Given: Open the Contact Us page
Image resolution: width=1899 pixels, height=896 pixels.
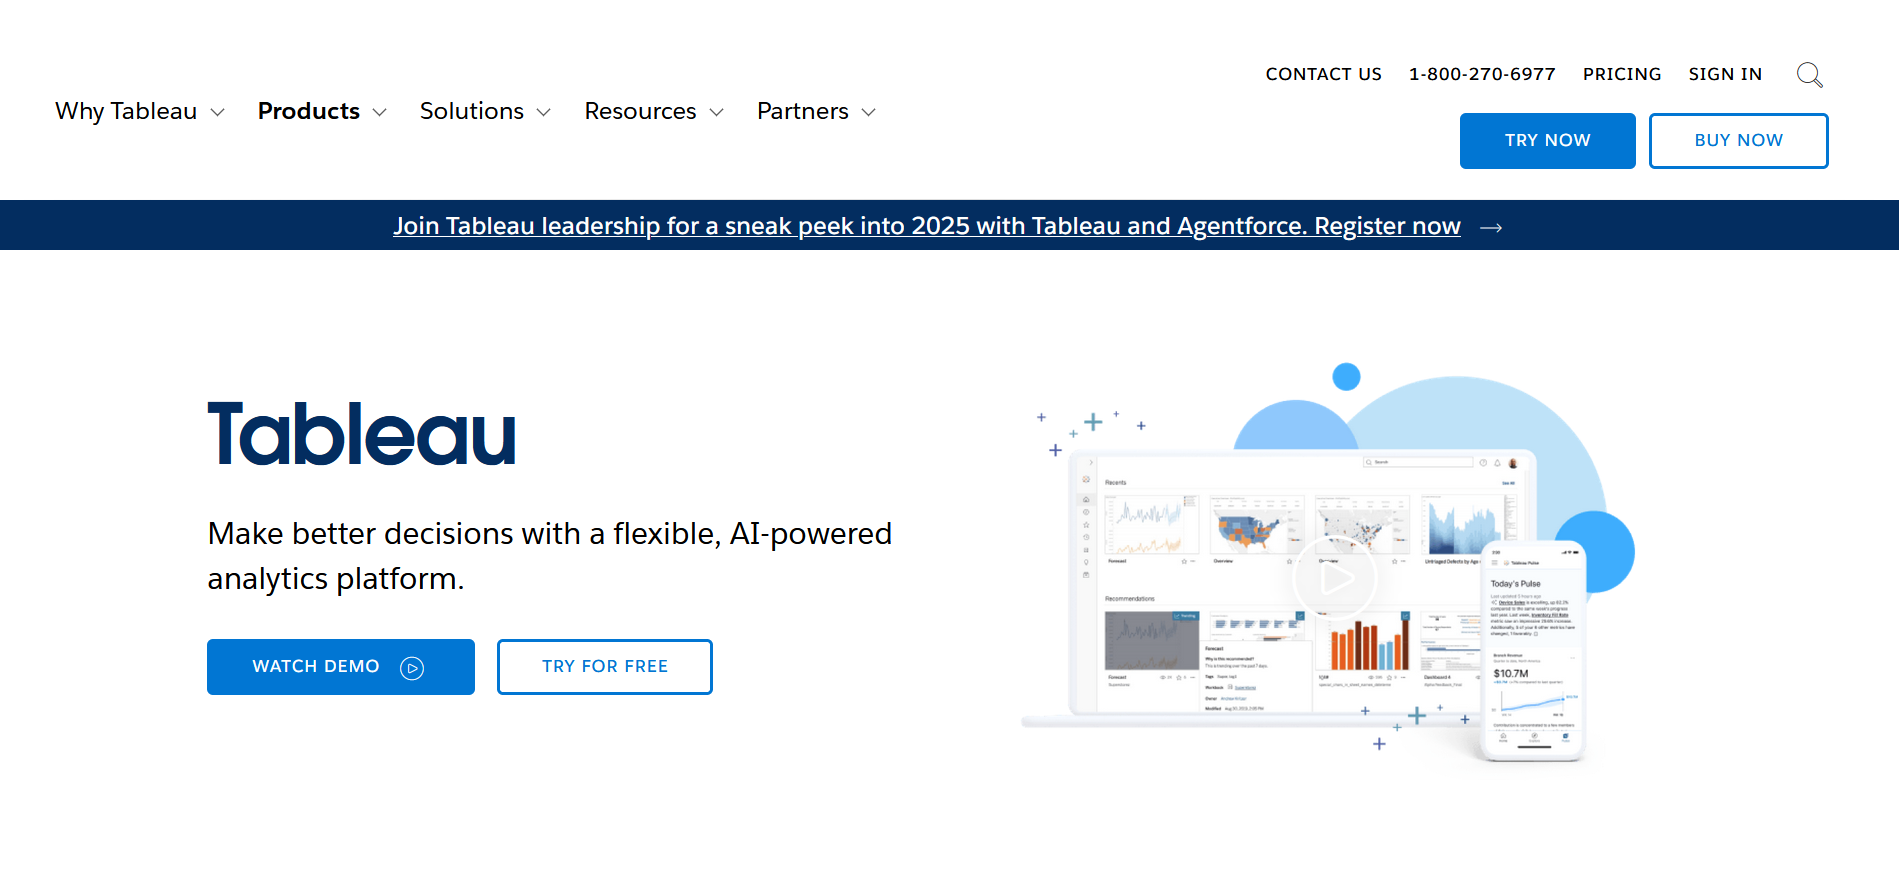Looking at the screenshot, I should tap(1323, 74).
